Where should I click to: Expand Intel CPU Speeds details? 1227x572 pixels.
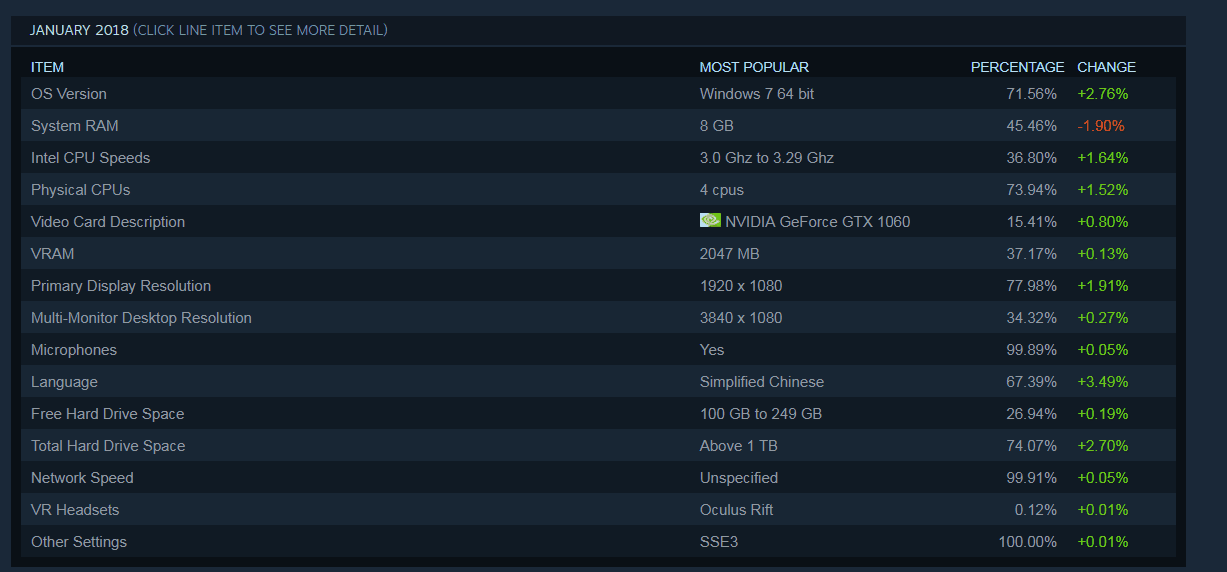click(91, 158)
